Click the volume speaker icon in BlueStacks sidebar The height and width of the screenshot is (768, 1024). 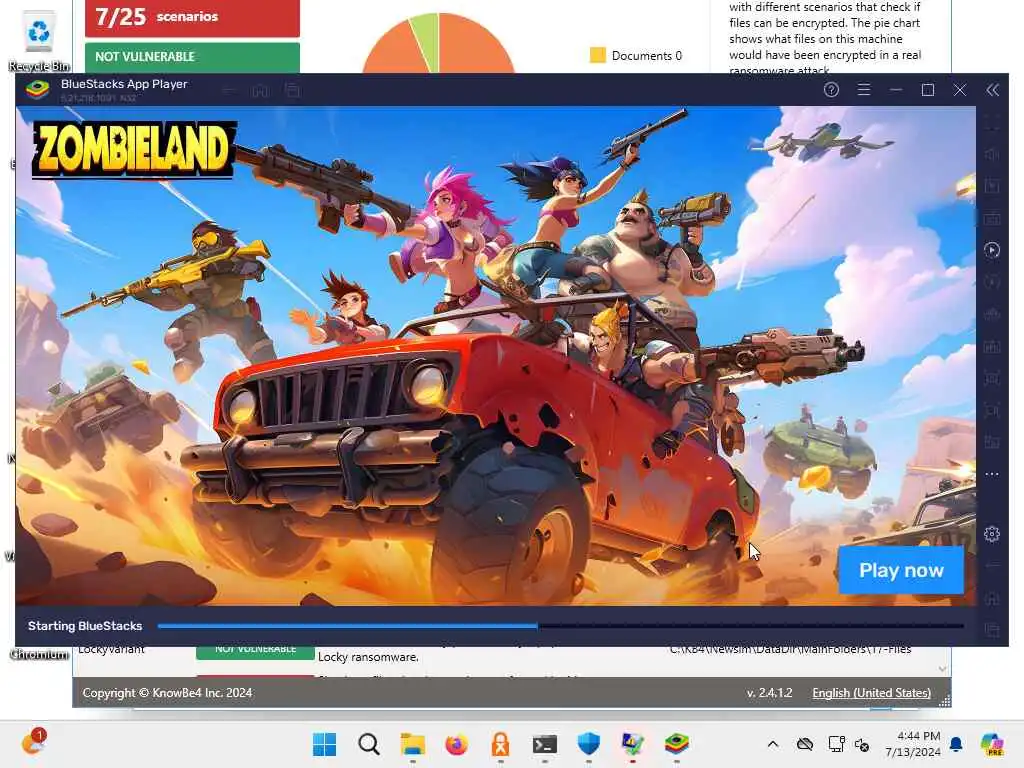pyautogui.click(x=992, y=154)
